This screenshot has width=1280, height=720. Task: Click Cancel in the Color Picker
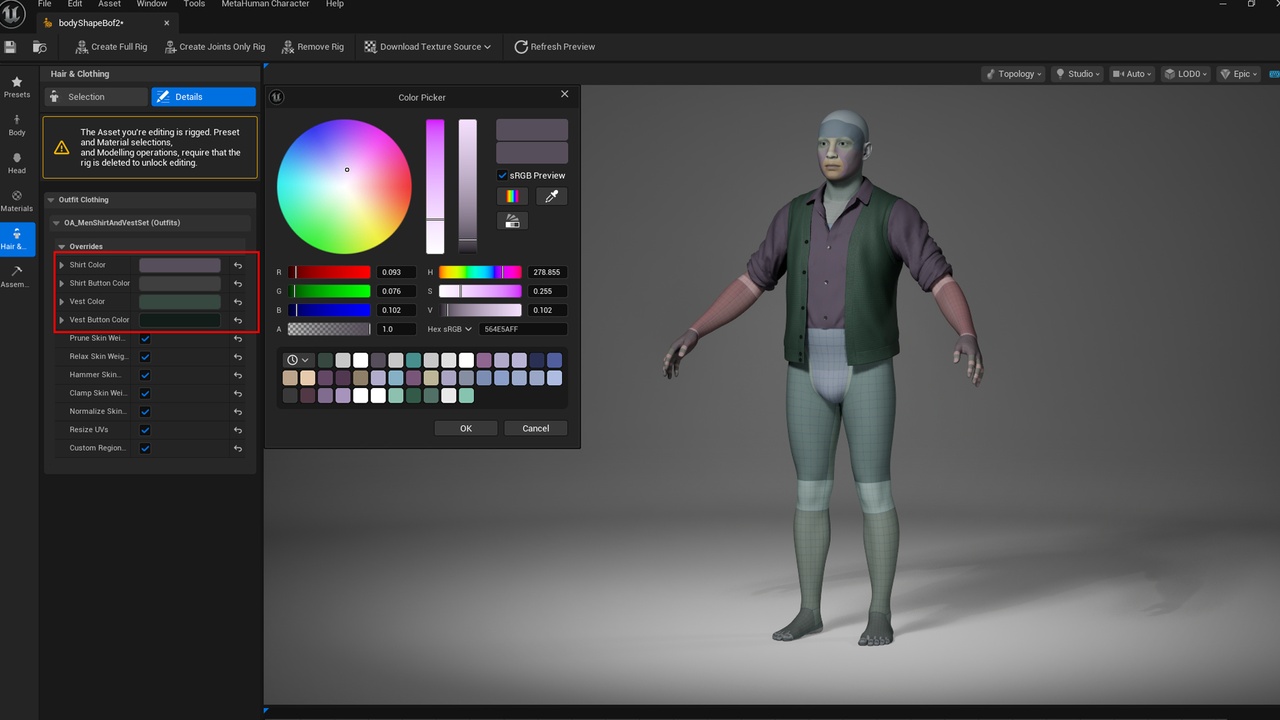click(536, 428)
